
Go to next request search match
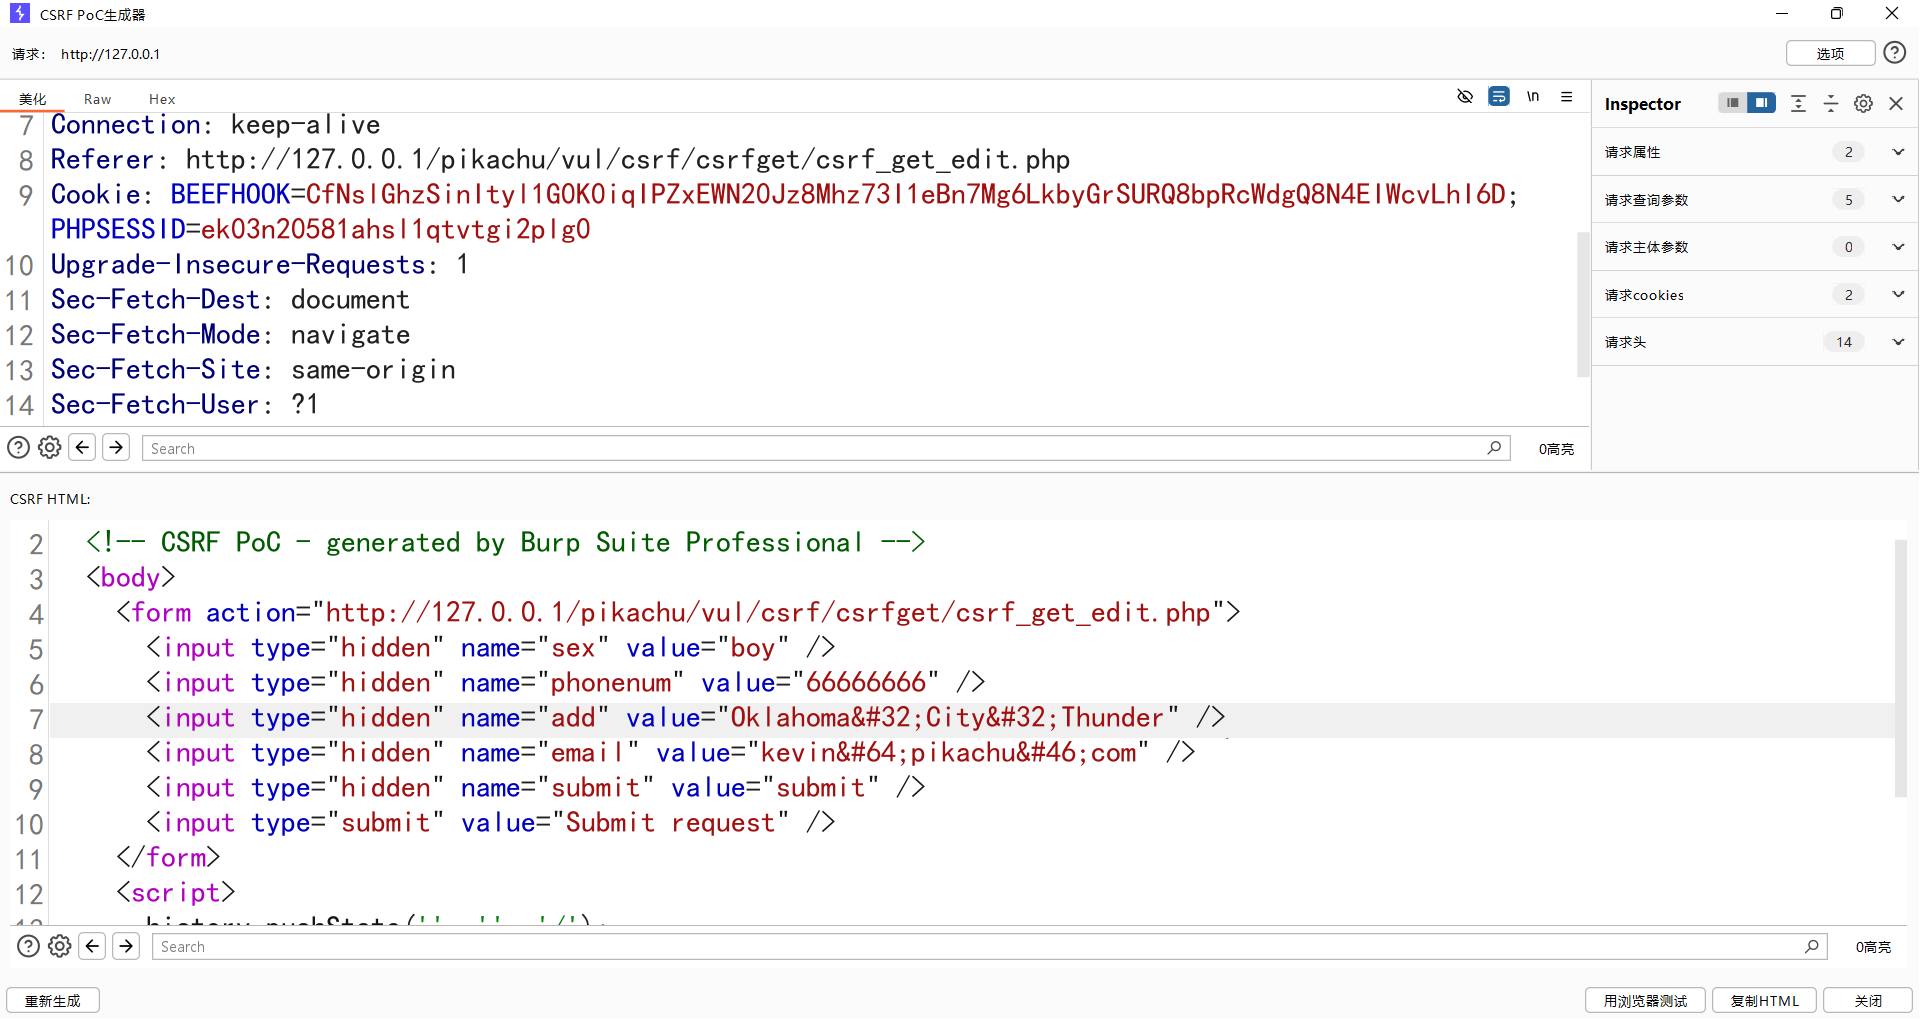(x=116, y=447)
